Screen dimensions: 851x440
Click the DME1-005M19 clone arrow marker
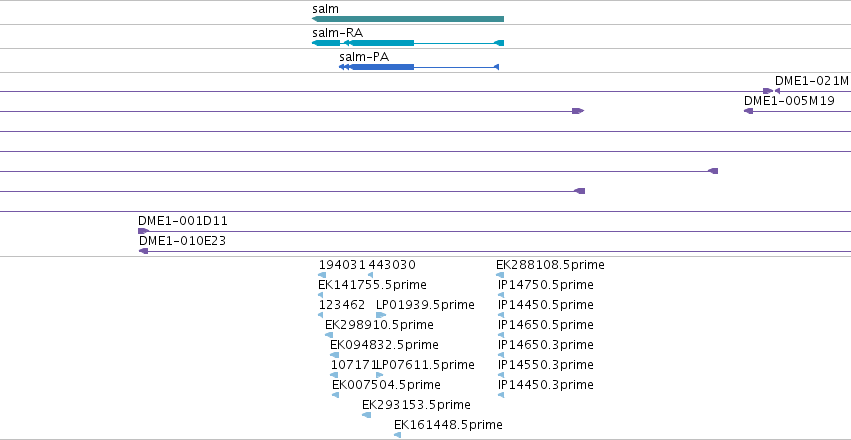[748, 111]
